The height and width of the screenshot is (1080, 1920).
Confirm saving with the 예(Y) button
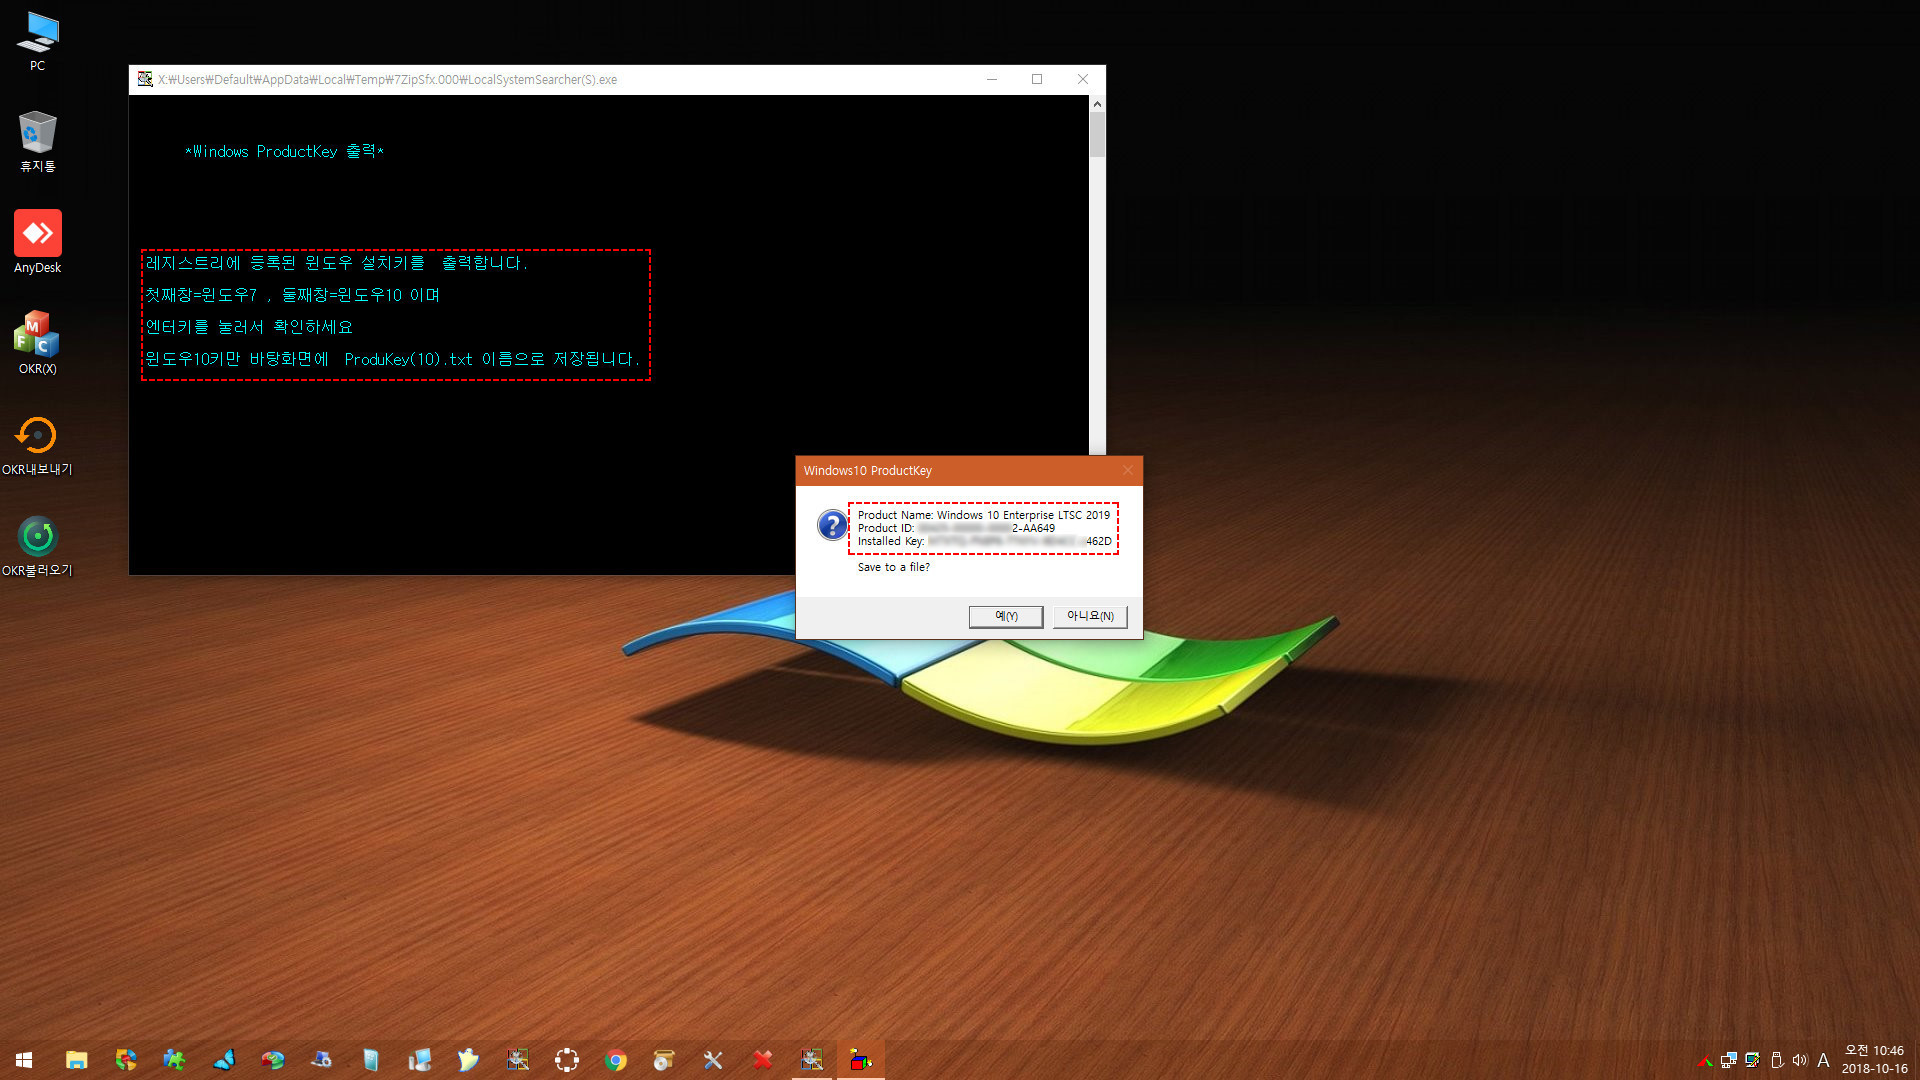(x=1005, y=616)
